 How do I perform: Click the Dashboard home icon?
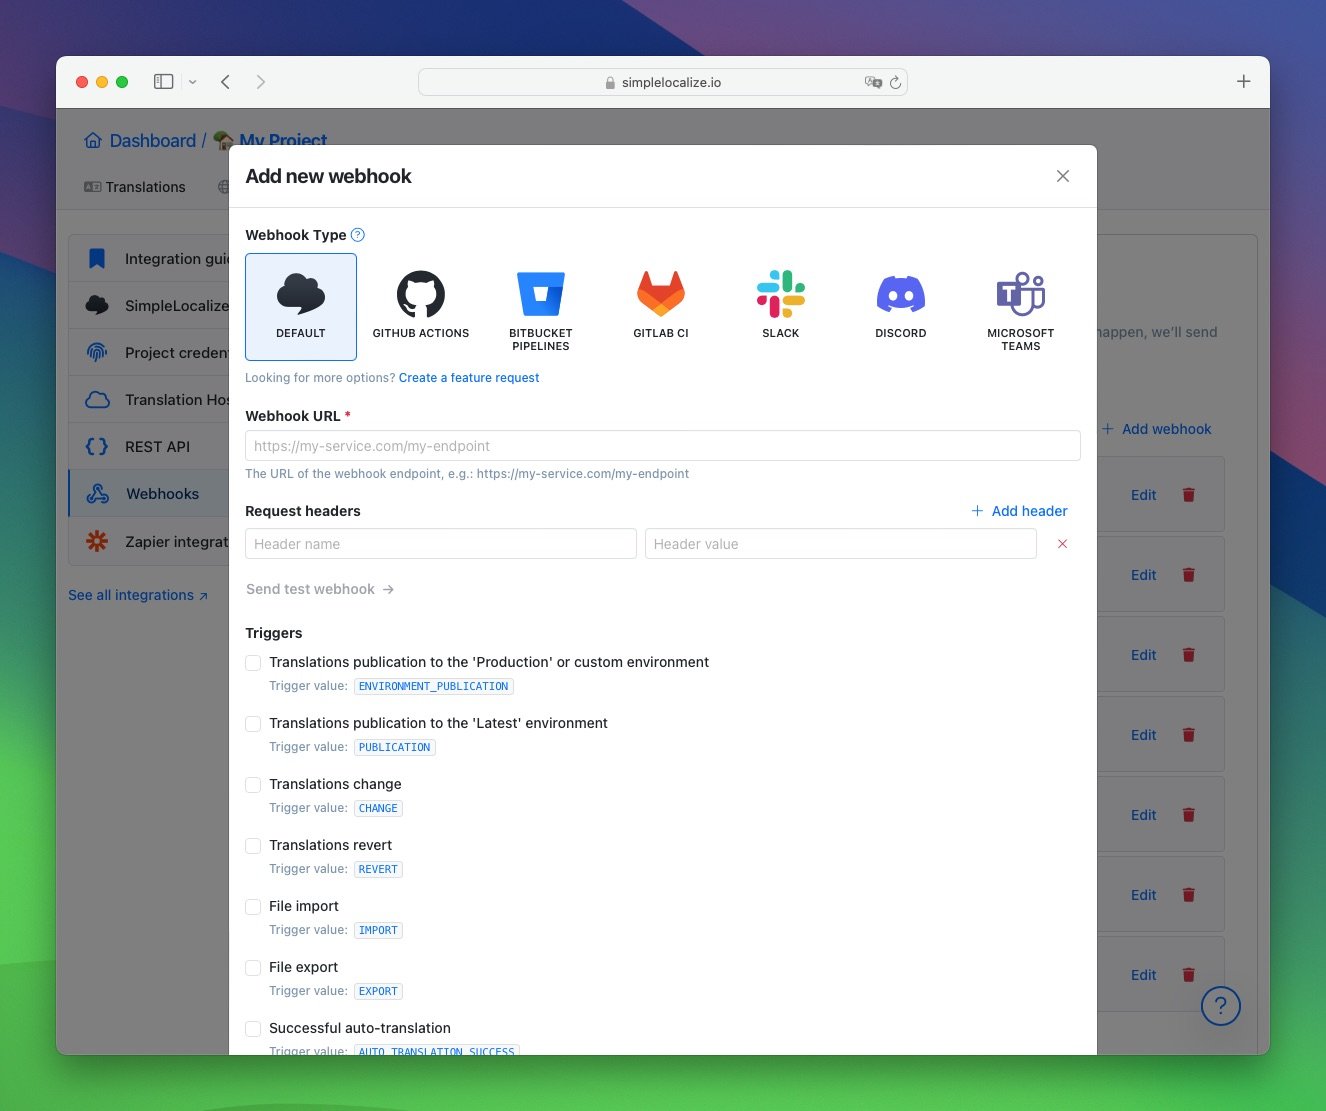93,141
